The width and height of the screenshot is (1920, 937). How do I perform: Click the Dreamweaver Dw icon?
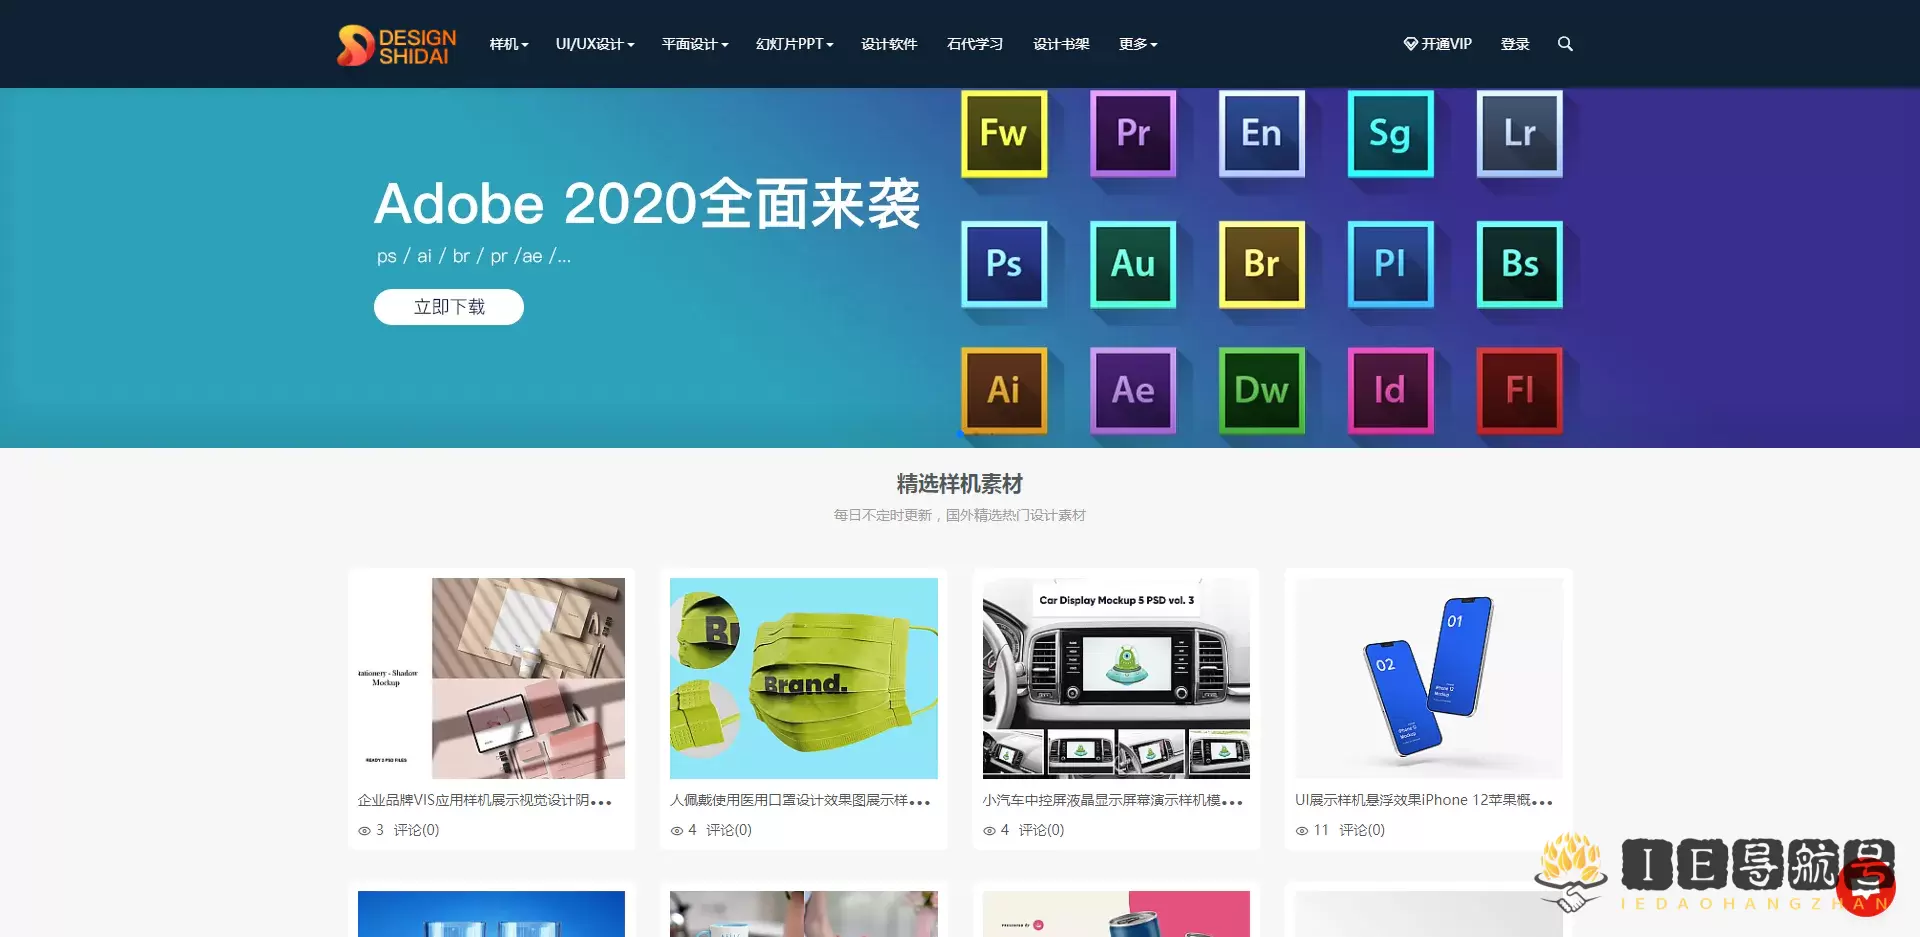coord(1261,390)
